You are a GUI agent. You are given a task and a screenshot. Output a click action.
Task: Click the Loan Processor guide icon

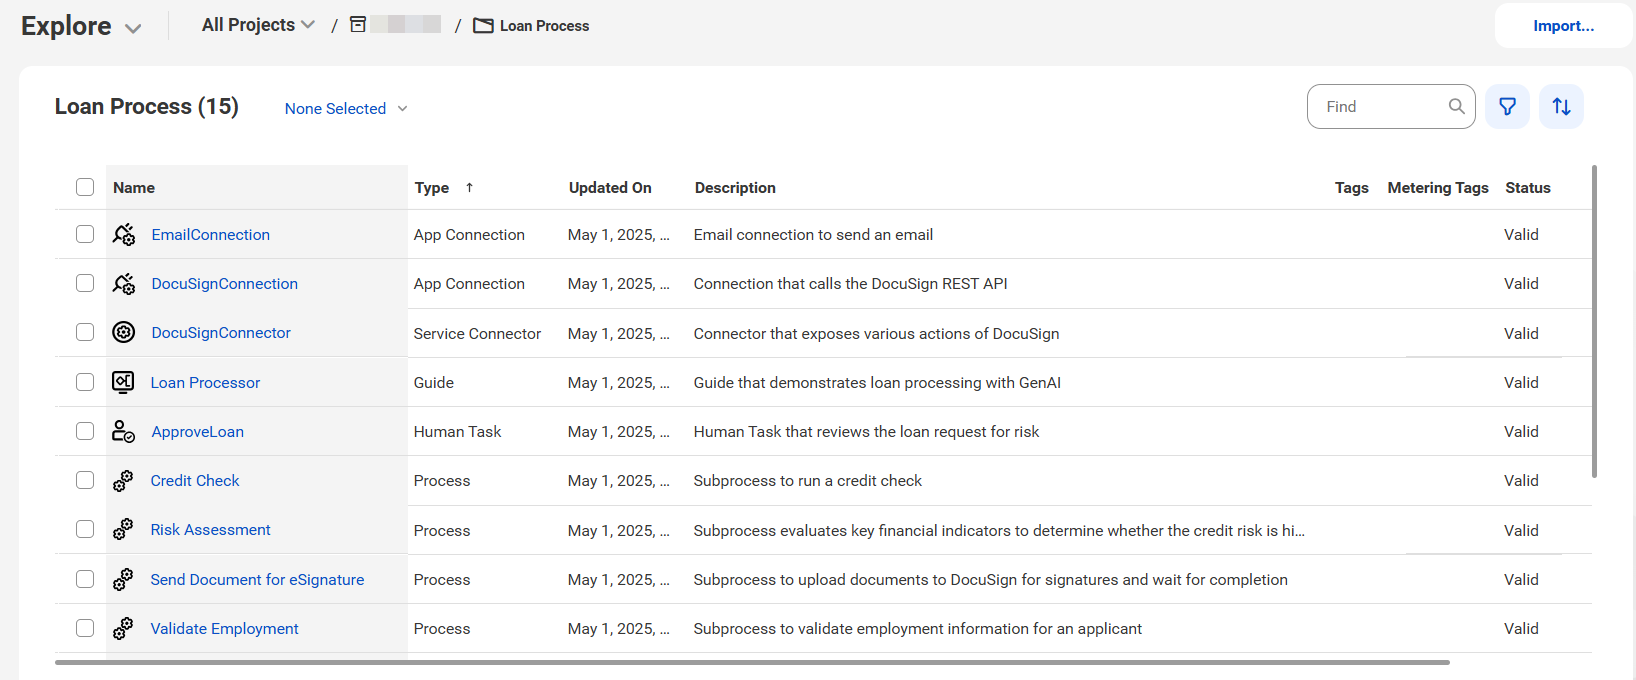coord(123,382)
